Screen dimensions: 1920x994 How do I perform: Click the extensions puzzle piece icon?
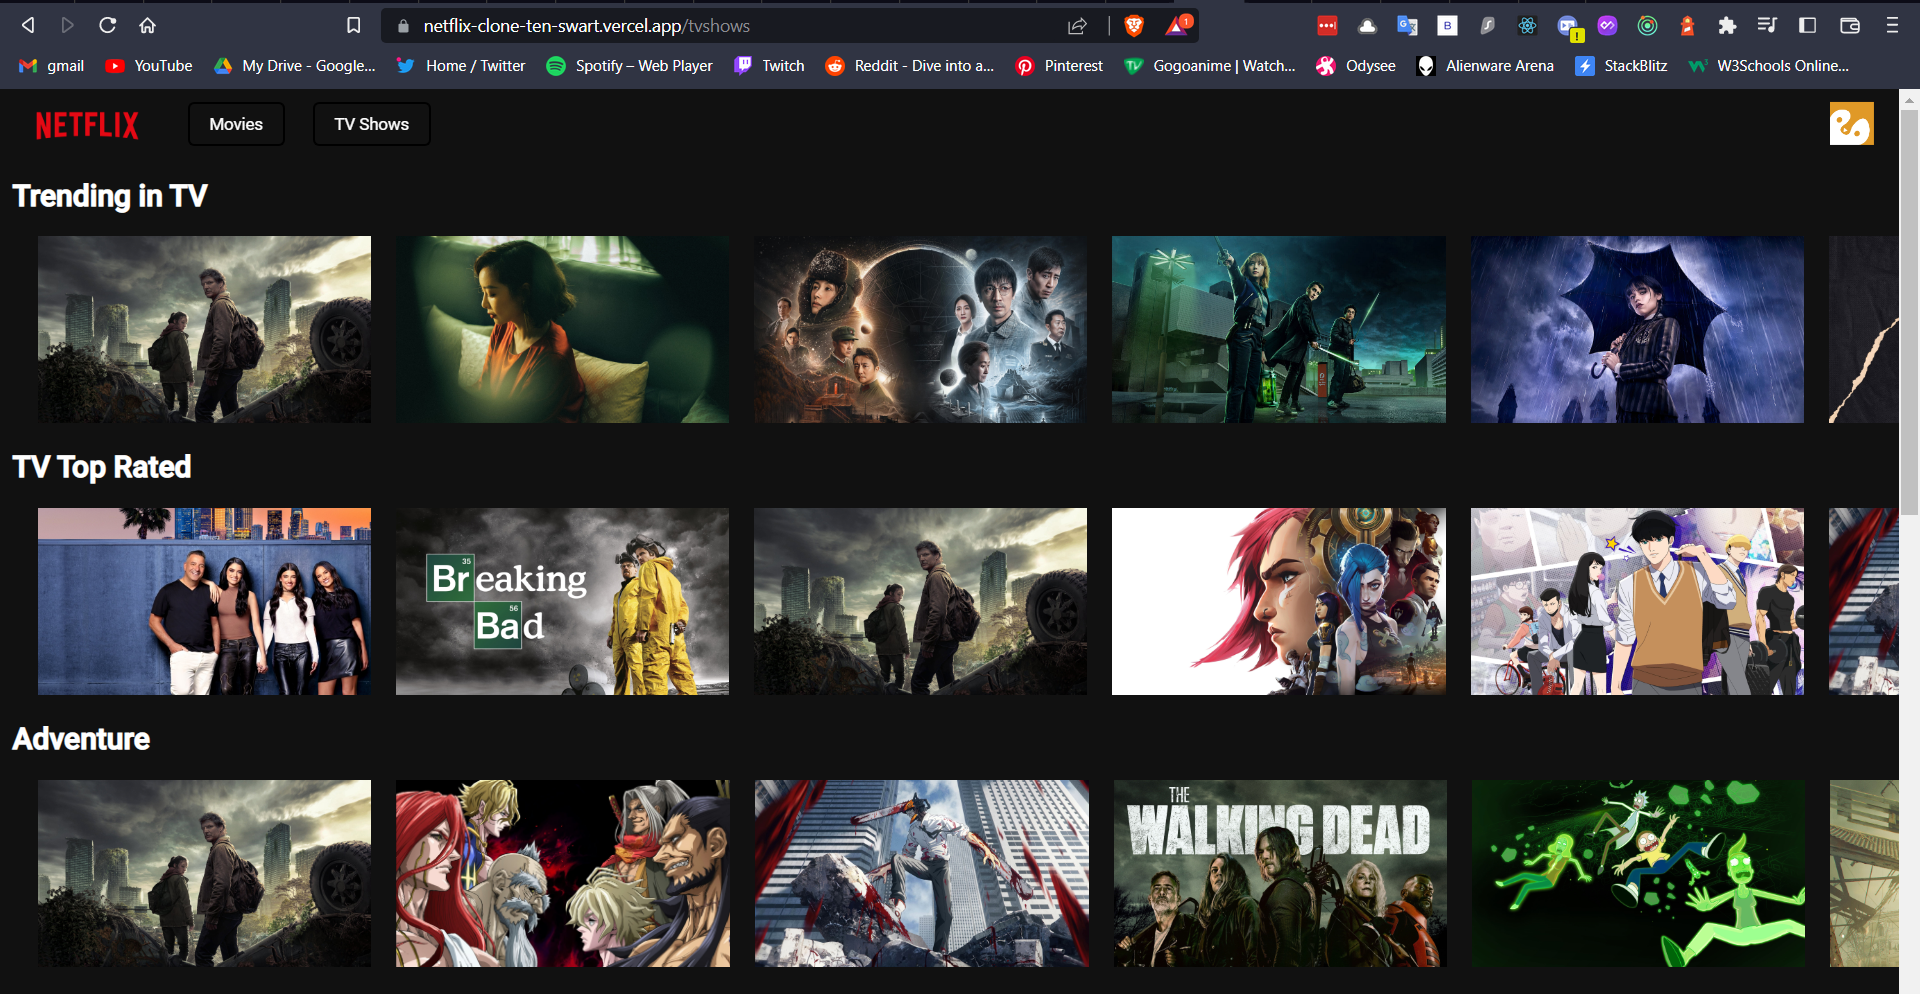pos(1727,26)
